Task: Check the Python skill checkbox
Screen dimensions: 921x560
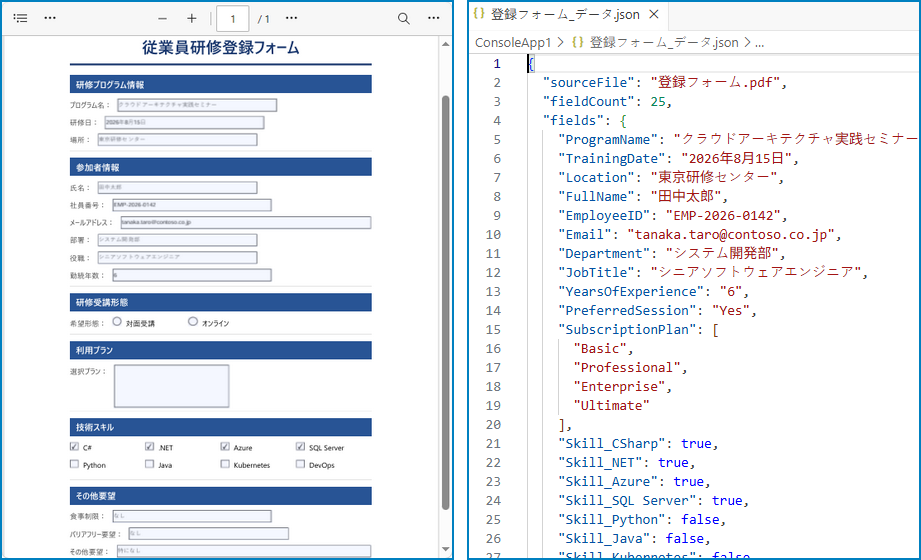Action: click(74, 464)
